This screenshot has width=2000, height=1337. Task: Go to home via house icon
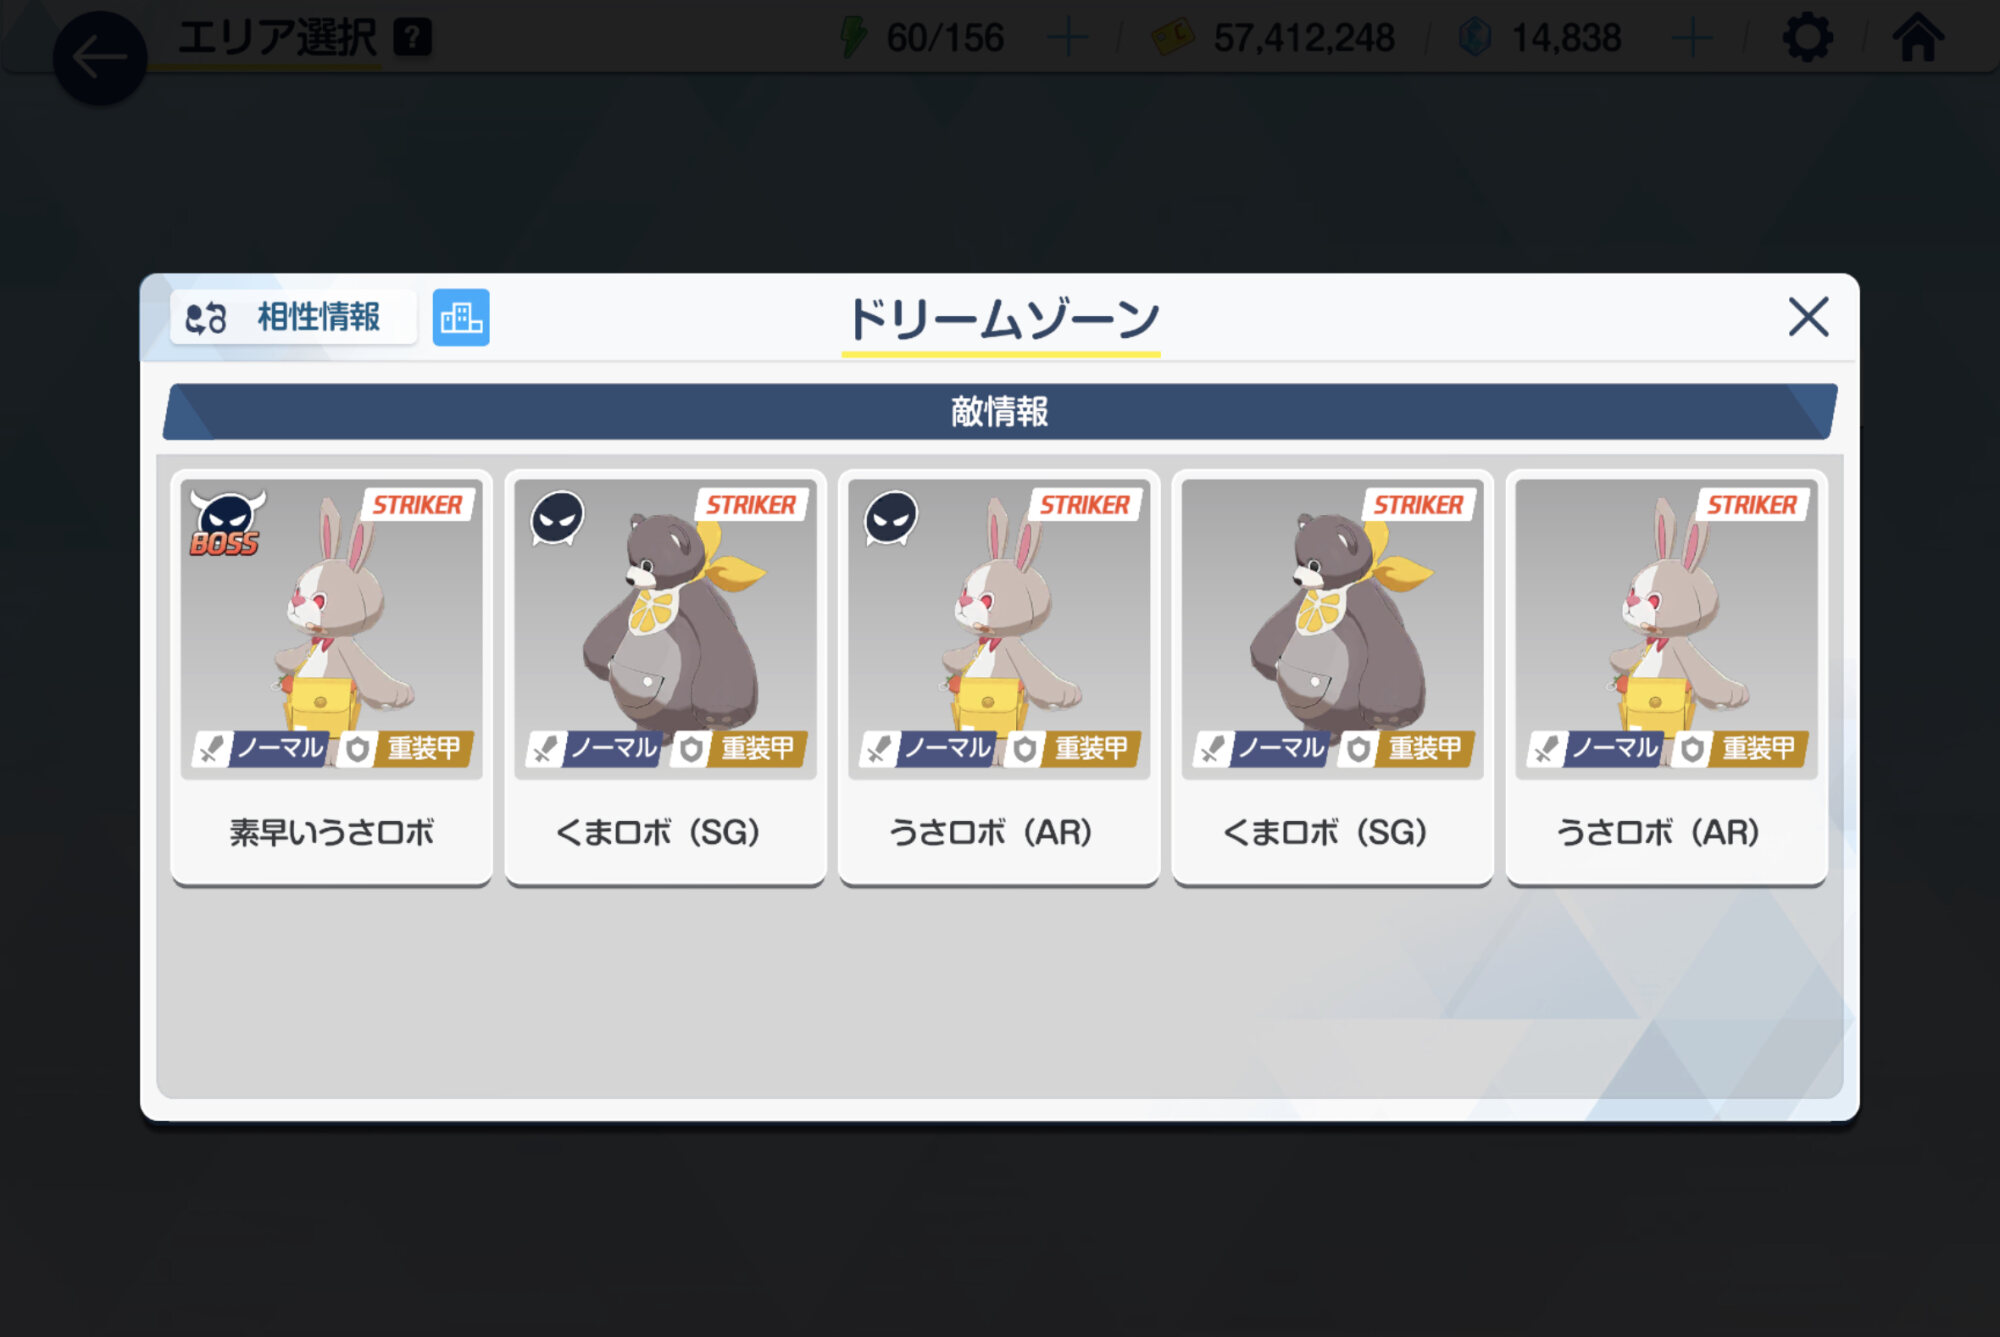point(1918,37)
